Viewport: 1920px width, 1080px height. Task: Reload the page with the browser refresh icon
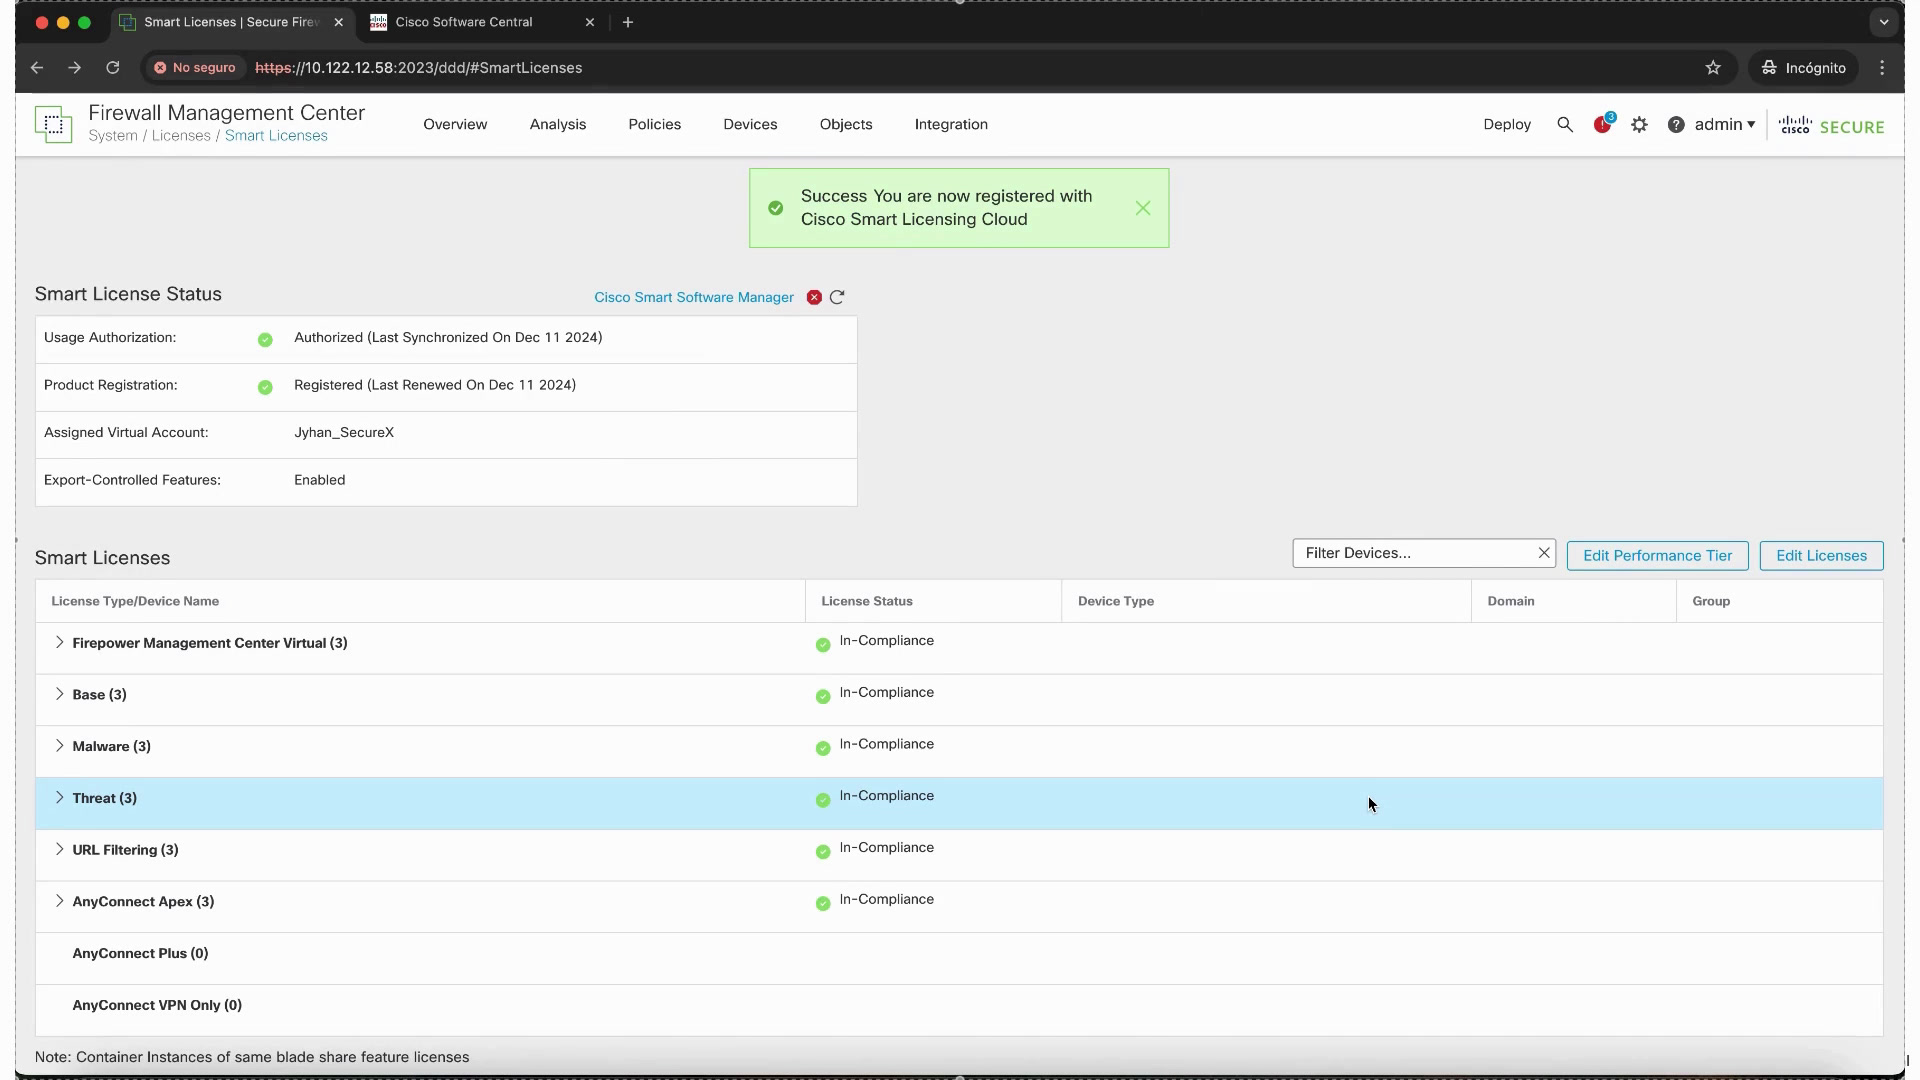click(113, 67)
